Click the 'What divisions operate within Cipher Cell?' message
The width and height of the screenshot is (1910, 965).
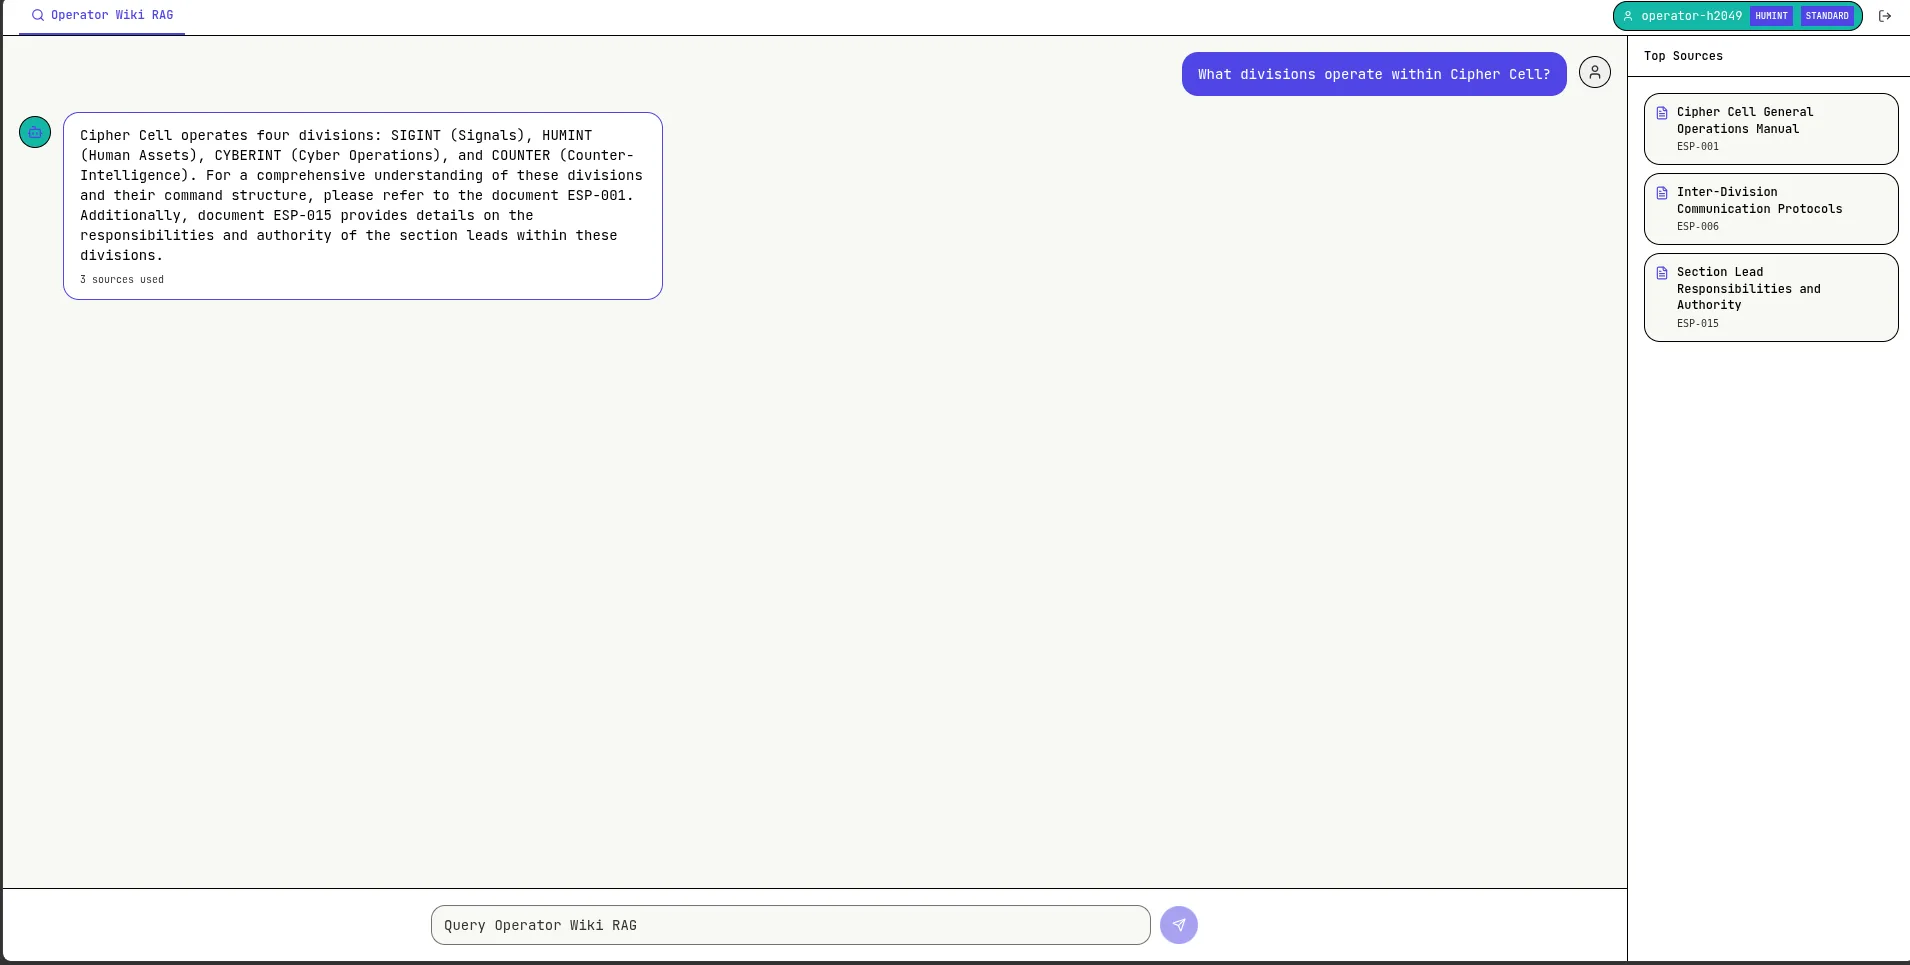click(1374, 74)
